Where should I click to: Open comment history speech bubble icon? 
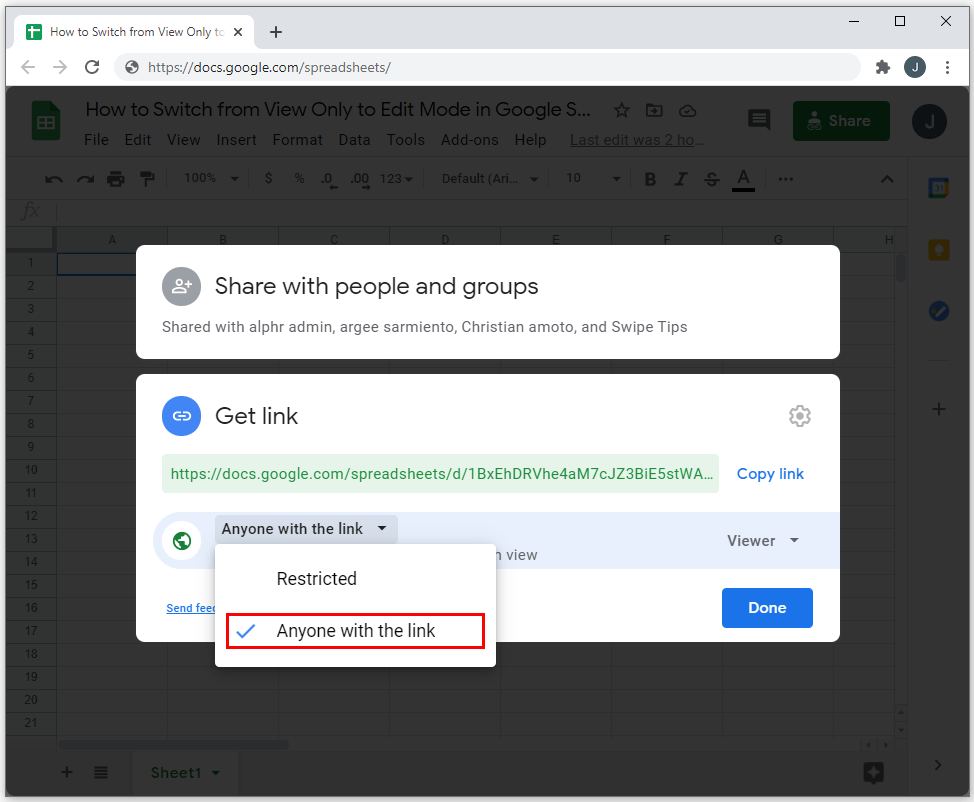[759, 121]
